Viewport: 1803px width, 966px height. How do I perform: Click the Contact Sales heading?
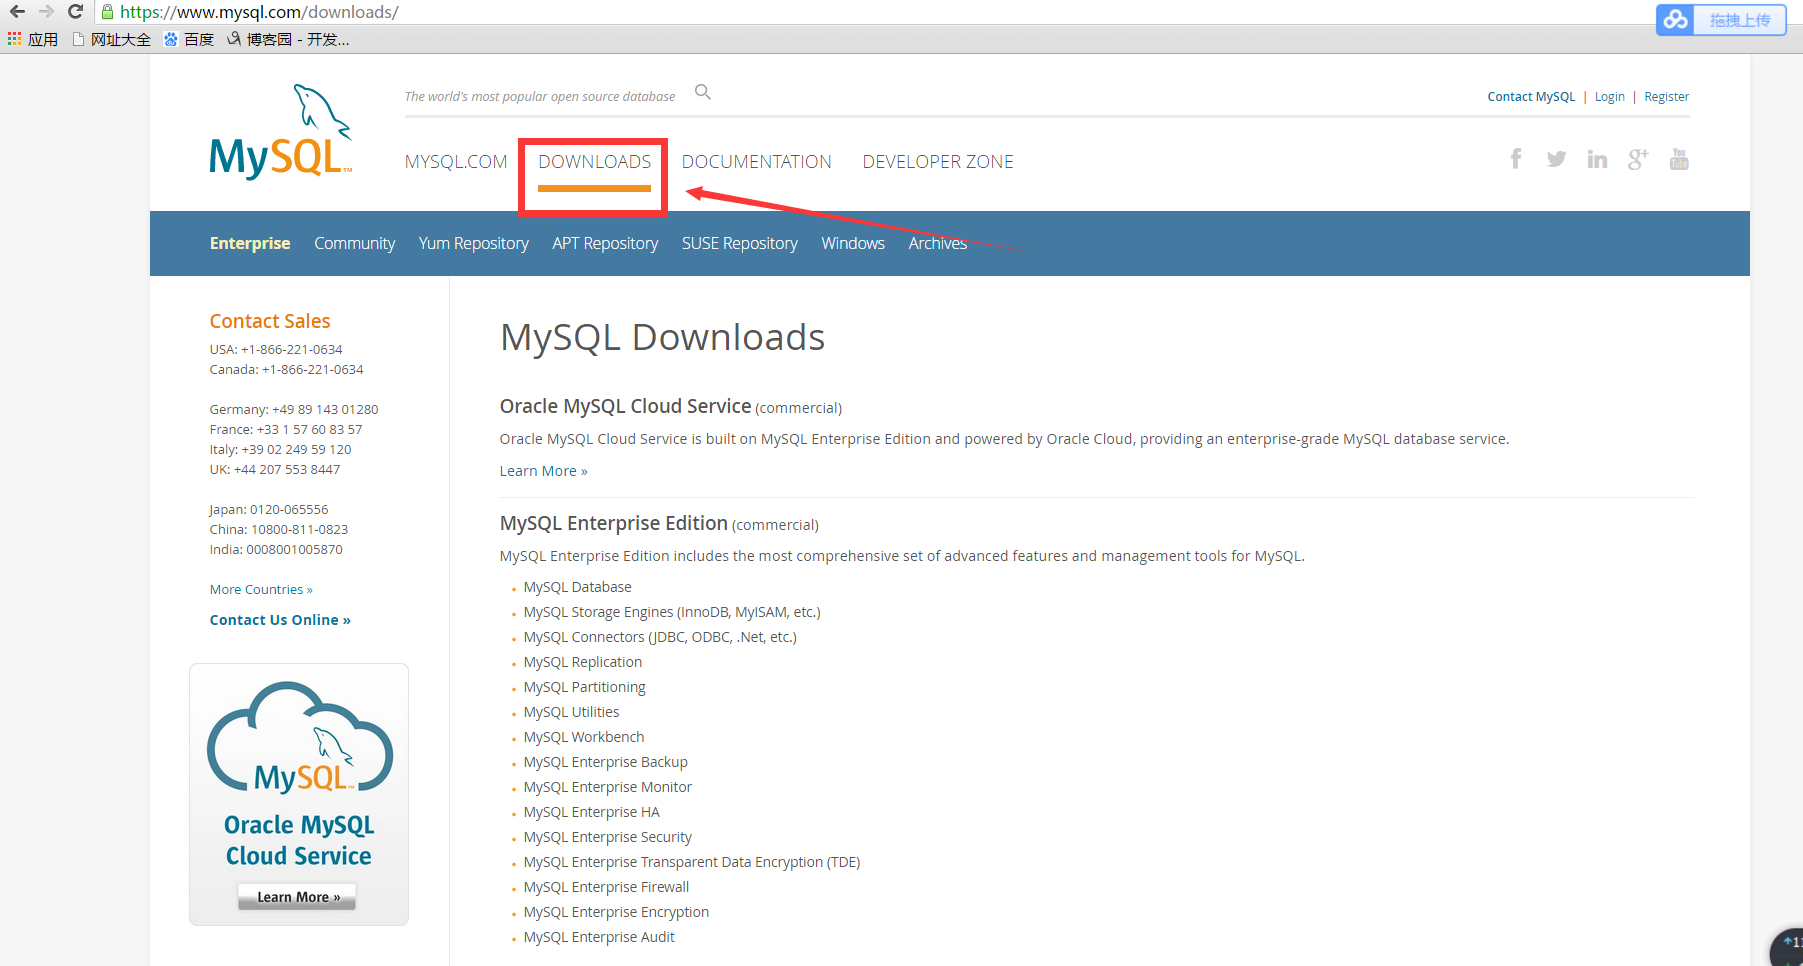pos(270,321)
